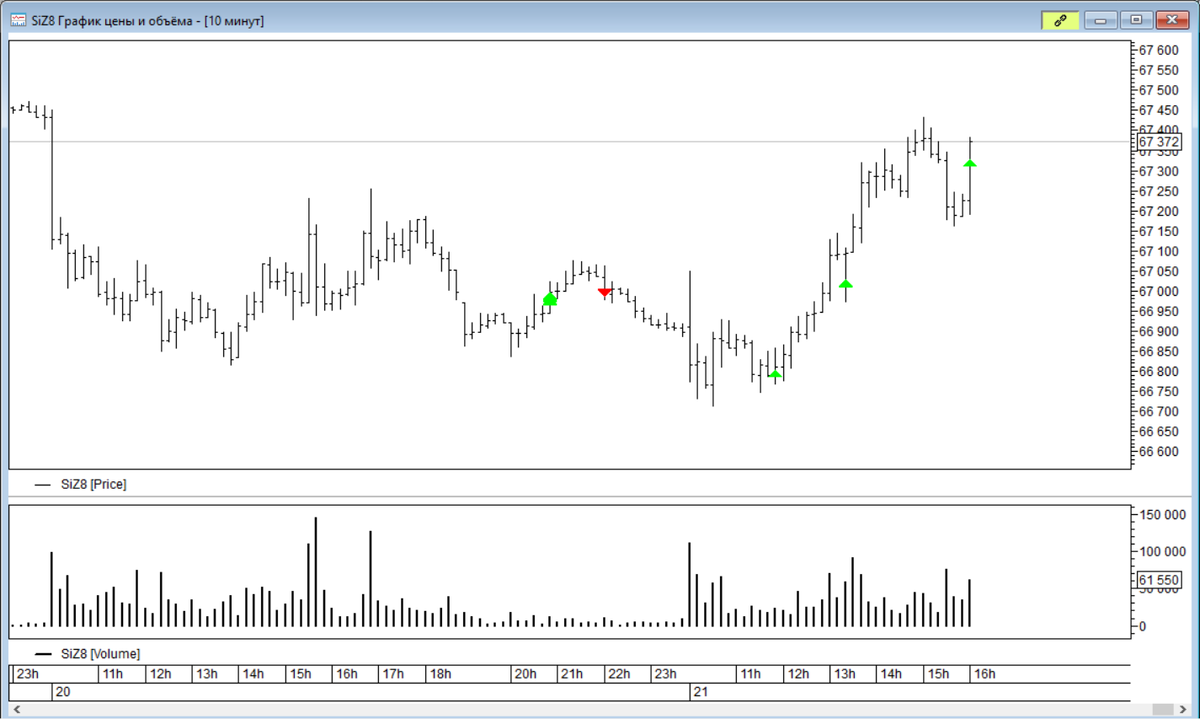
Task: Click the date 21 label on date axis
Action: (x=700, y=692)
